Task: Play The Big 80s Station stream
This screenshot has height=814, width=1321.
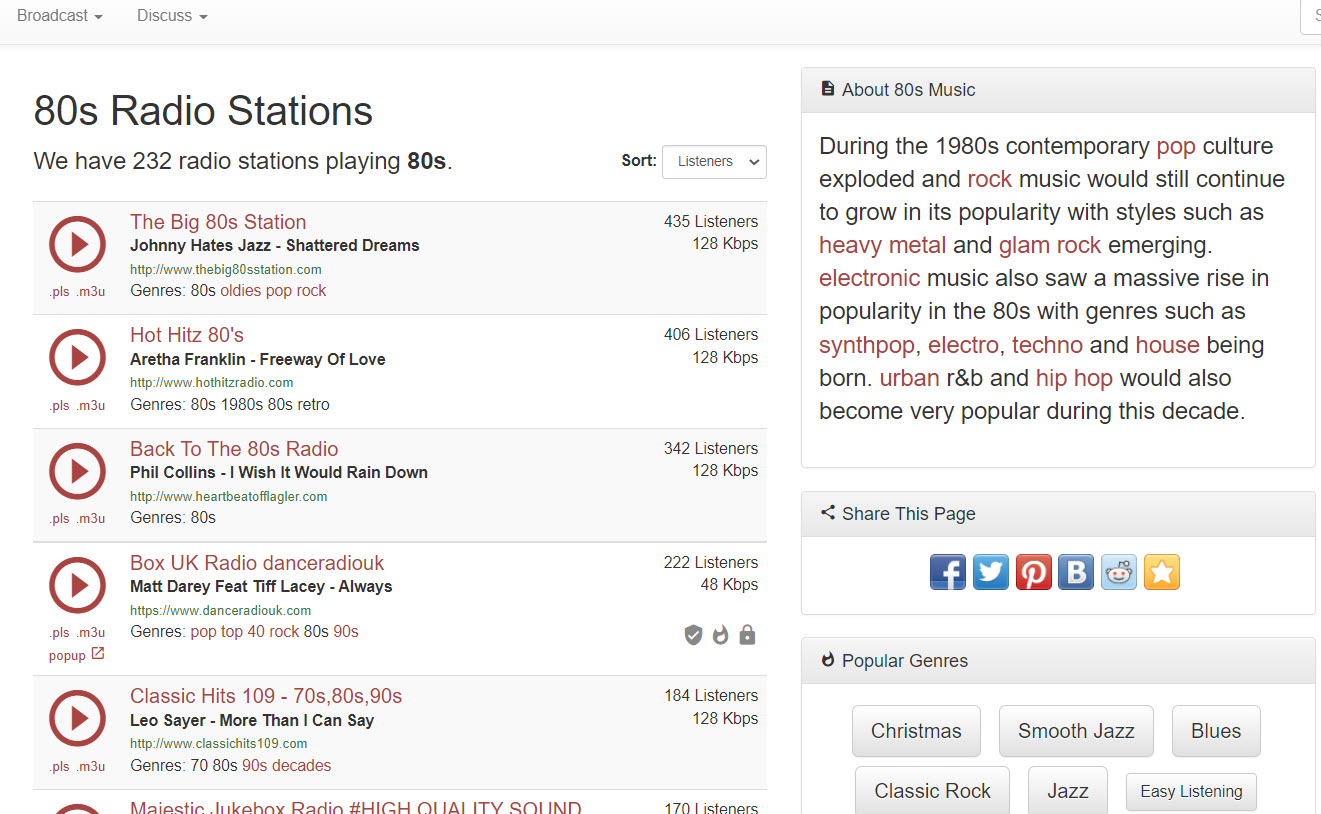Action: pos(77,244)
